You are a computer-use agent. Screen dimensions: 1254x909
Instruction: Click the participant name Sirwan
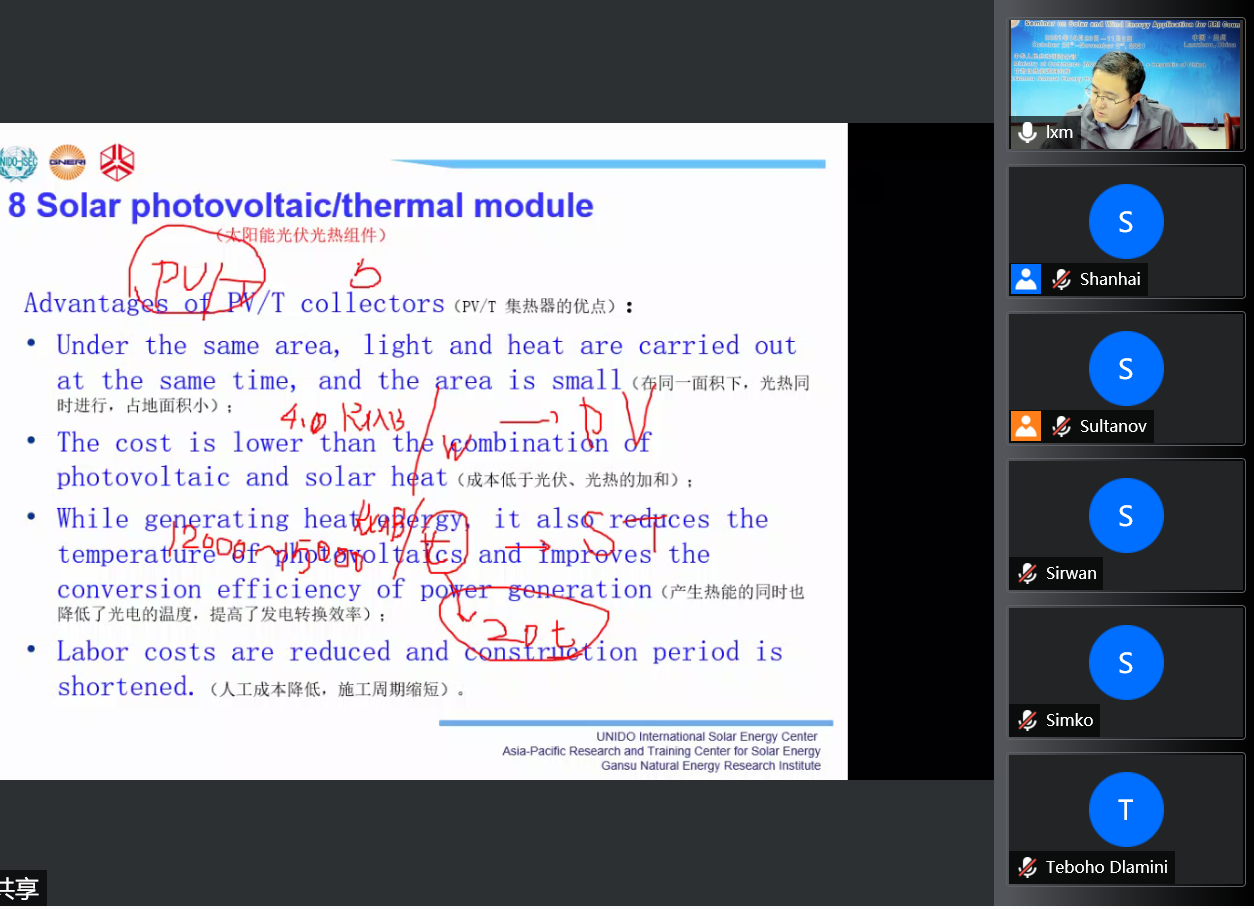tap(1071, 573)
